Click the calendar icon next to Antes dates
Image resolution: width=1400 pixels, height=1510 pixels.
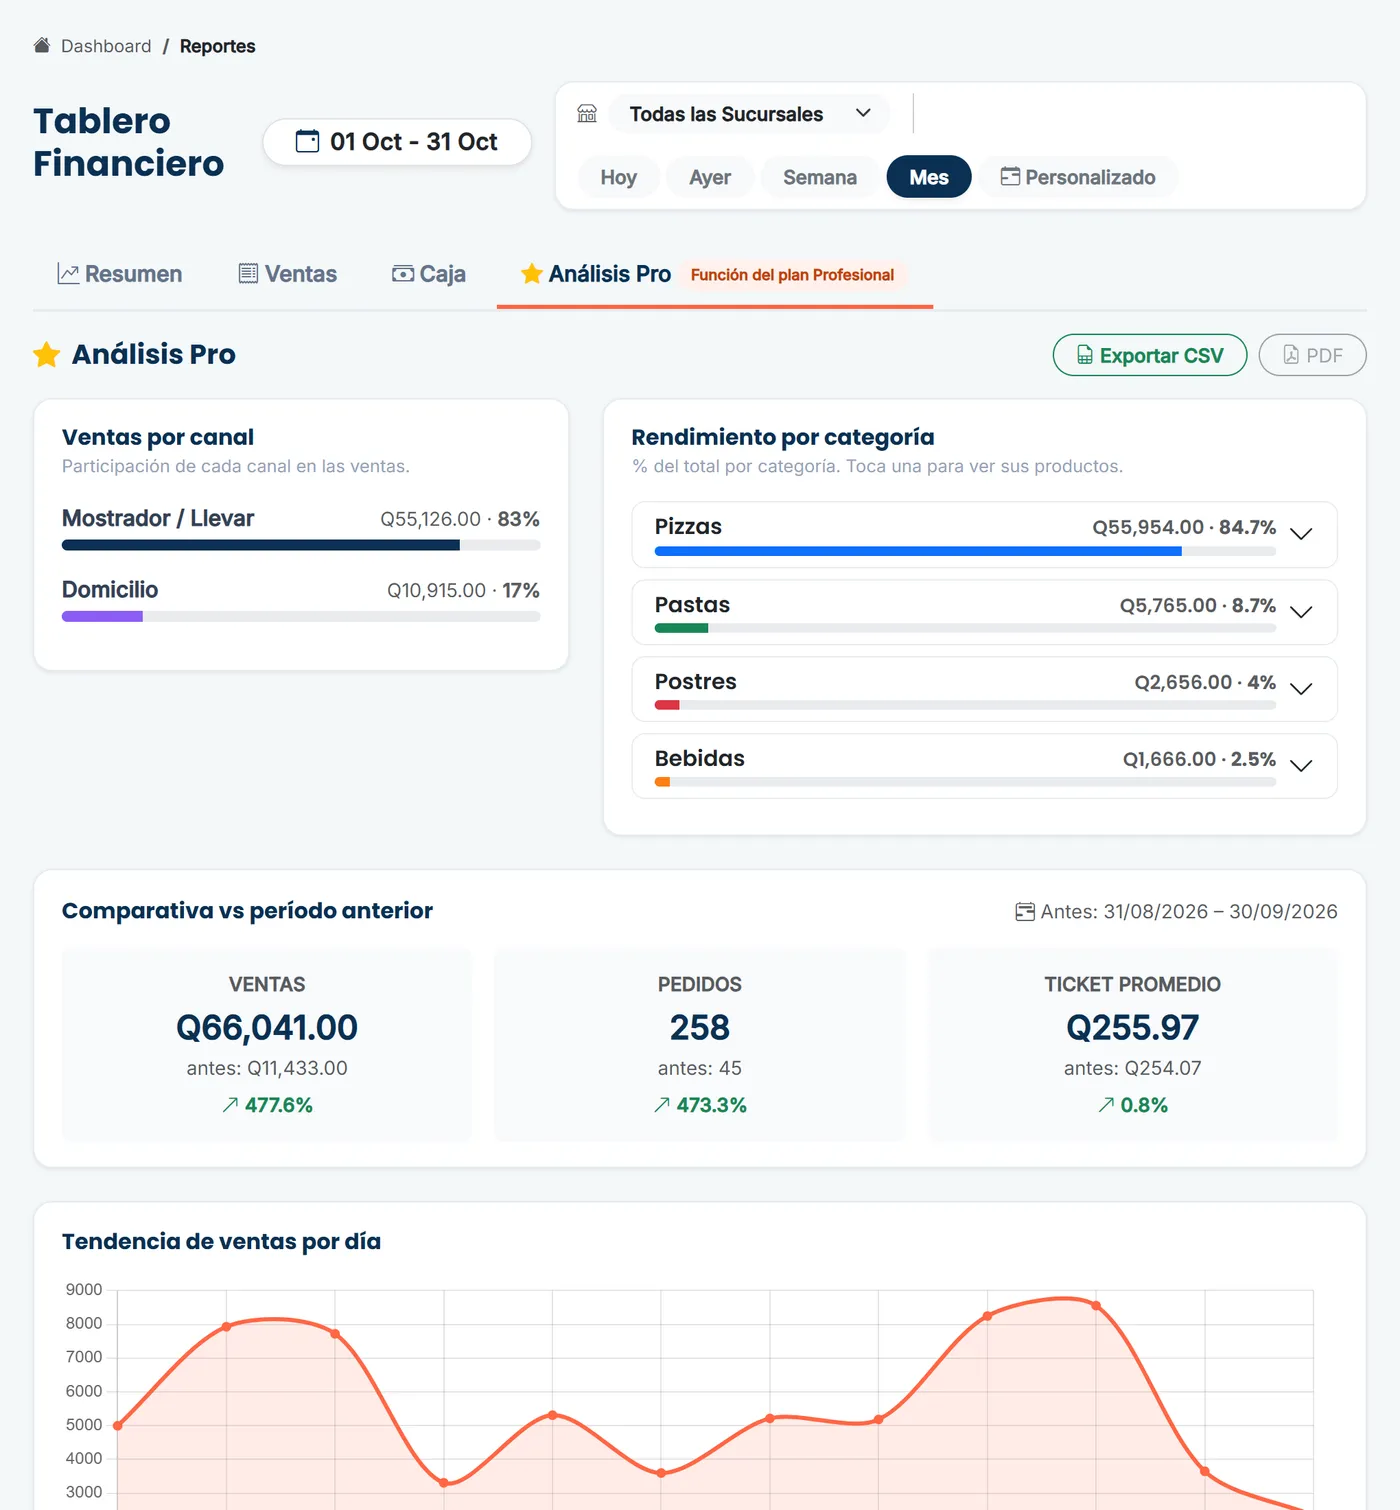pyautogui.click(x=1025, y=912)
